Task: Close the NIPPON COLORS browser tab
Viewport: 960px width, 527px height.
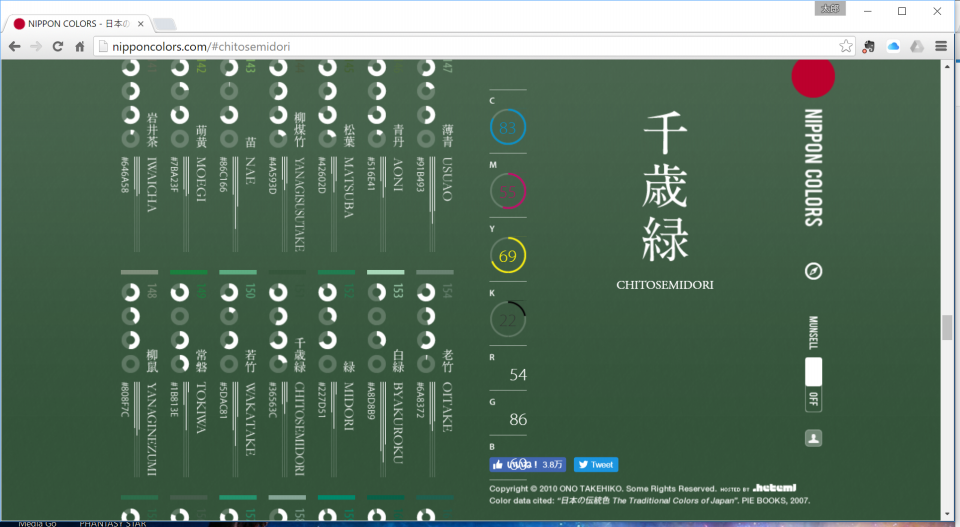Action: pyautogui.click(x=140, y=24)
